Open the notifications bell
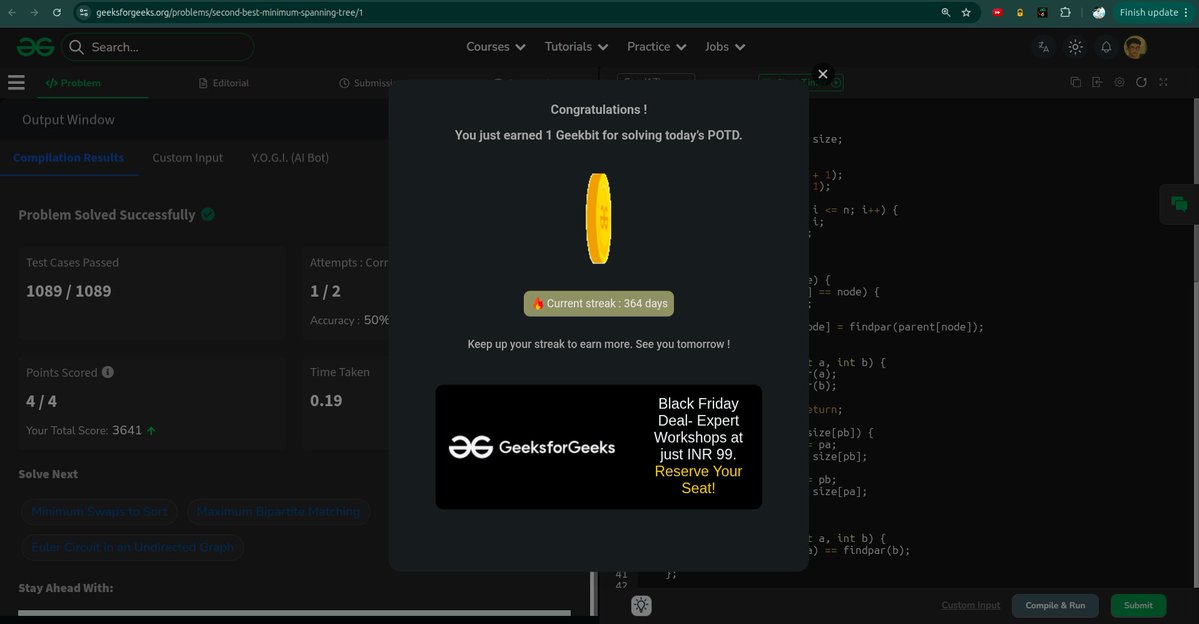 (x=1106, y=47)
